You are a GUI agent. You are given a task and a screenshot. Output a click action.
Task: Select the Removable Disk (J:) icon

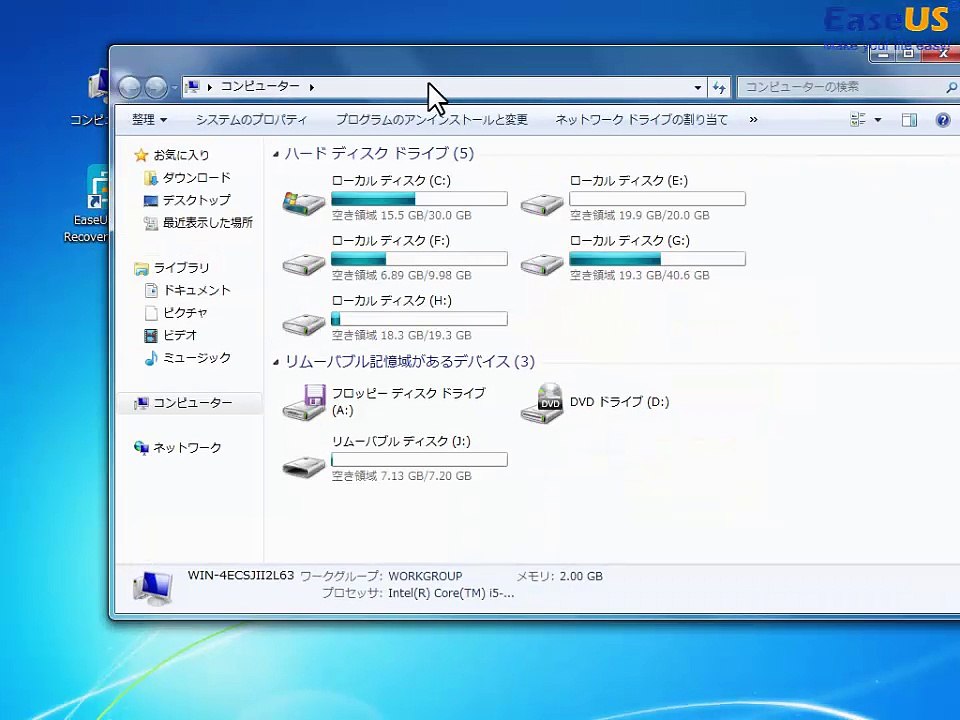pyautogui.click(x=304, y=467)
